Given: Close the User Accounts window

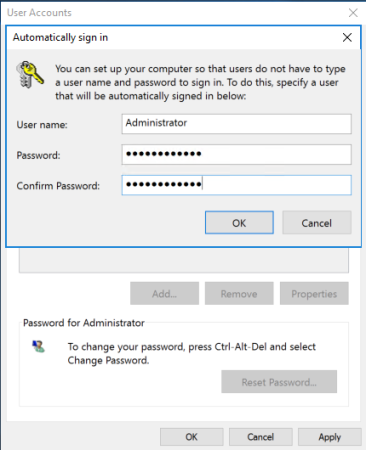Looking at the screenshot, I should pos(353,13).
